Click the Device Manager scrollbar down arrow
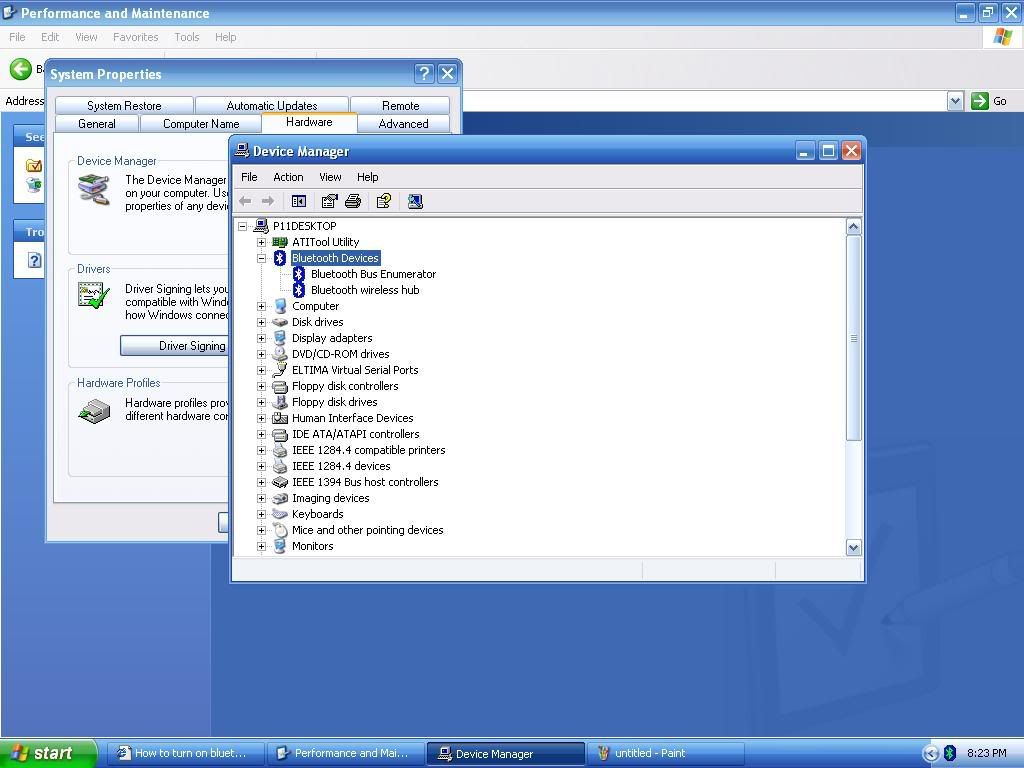The height and width of the screenshot is (768, 1024). pyautogui.click(x=854, y=547)
